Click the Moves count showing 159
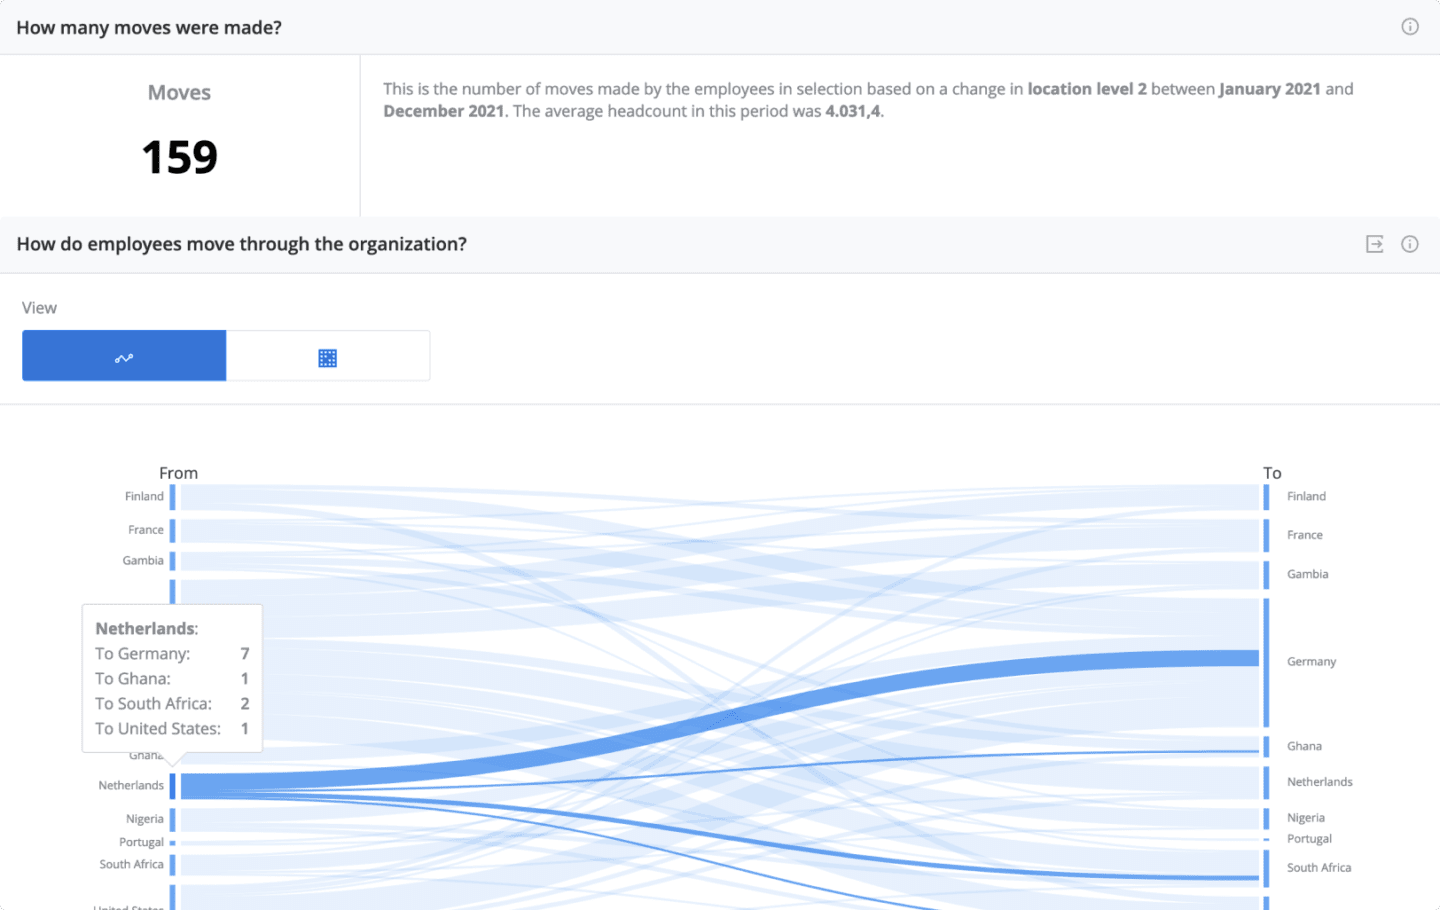This screenshot has height=910, width=1440. point(179,157)
